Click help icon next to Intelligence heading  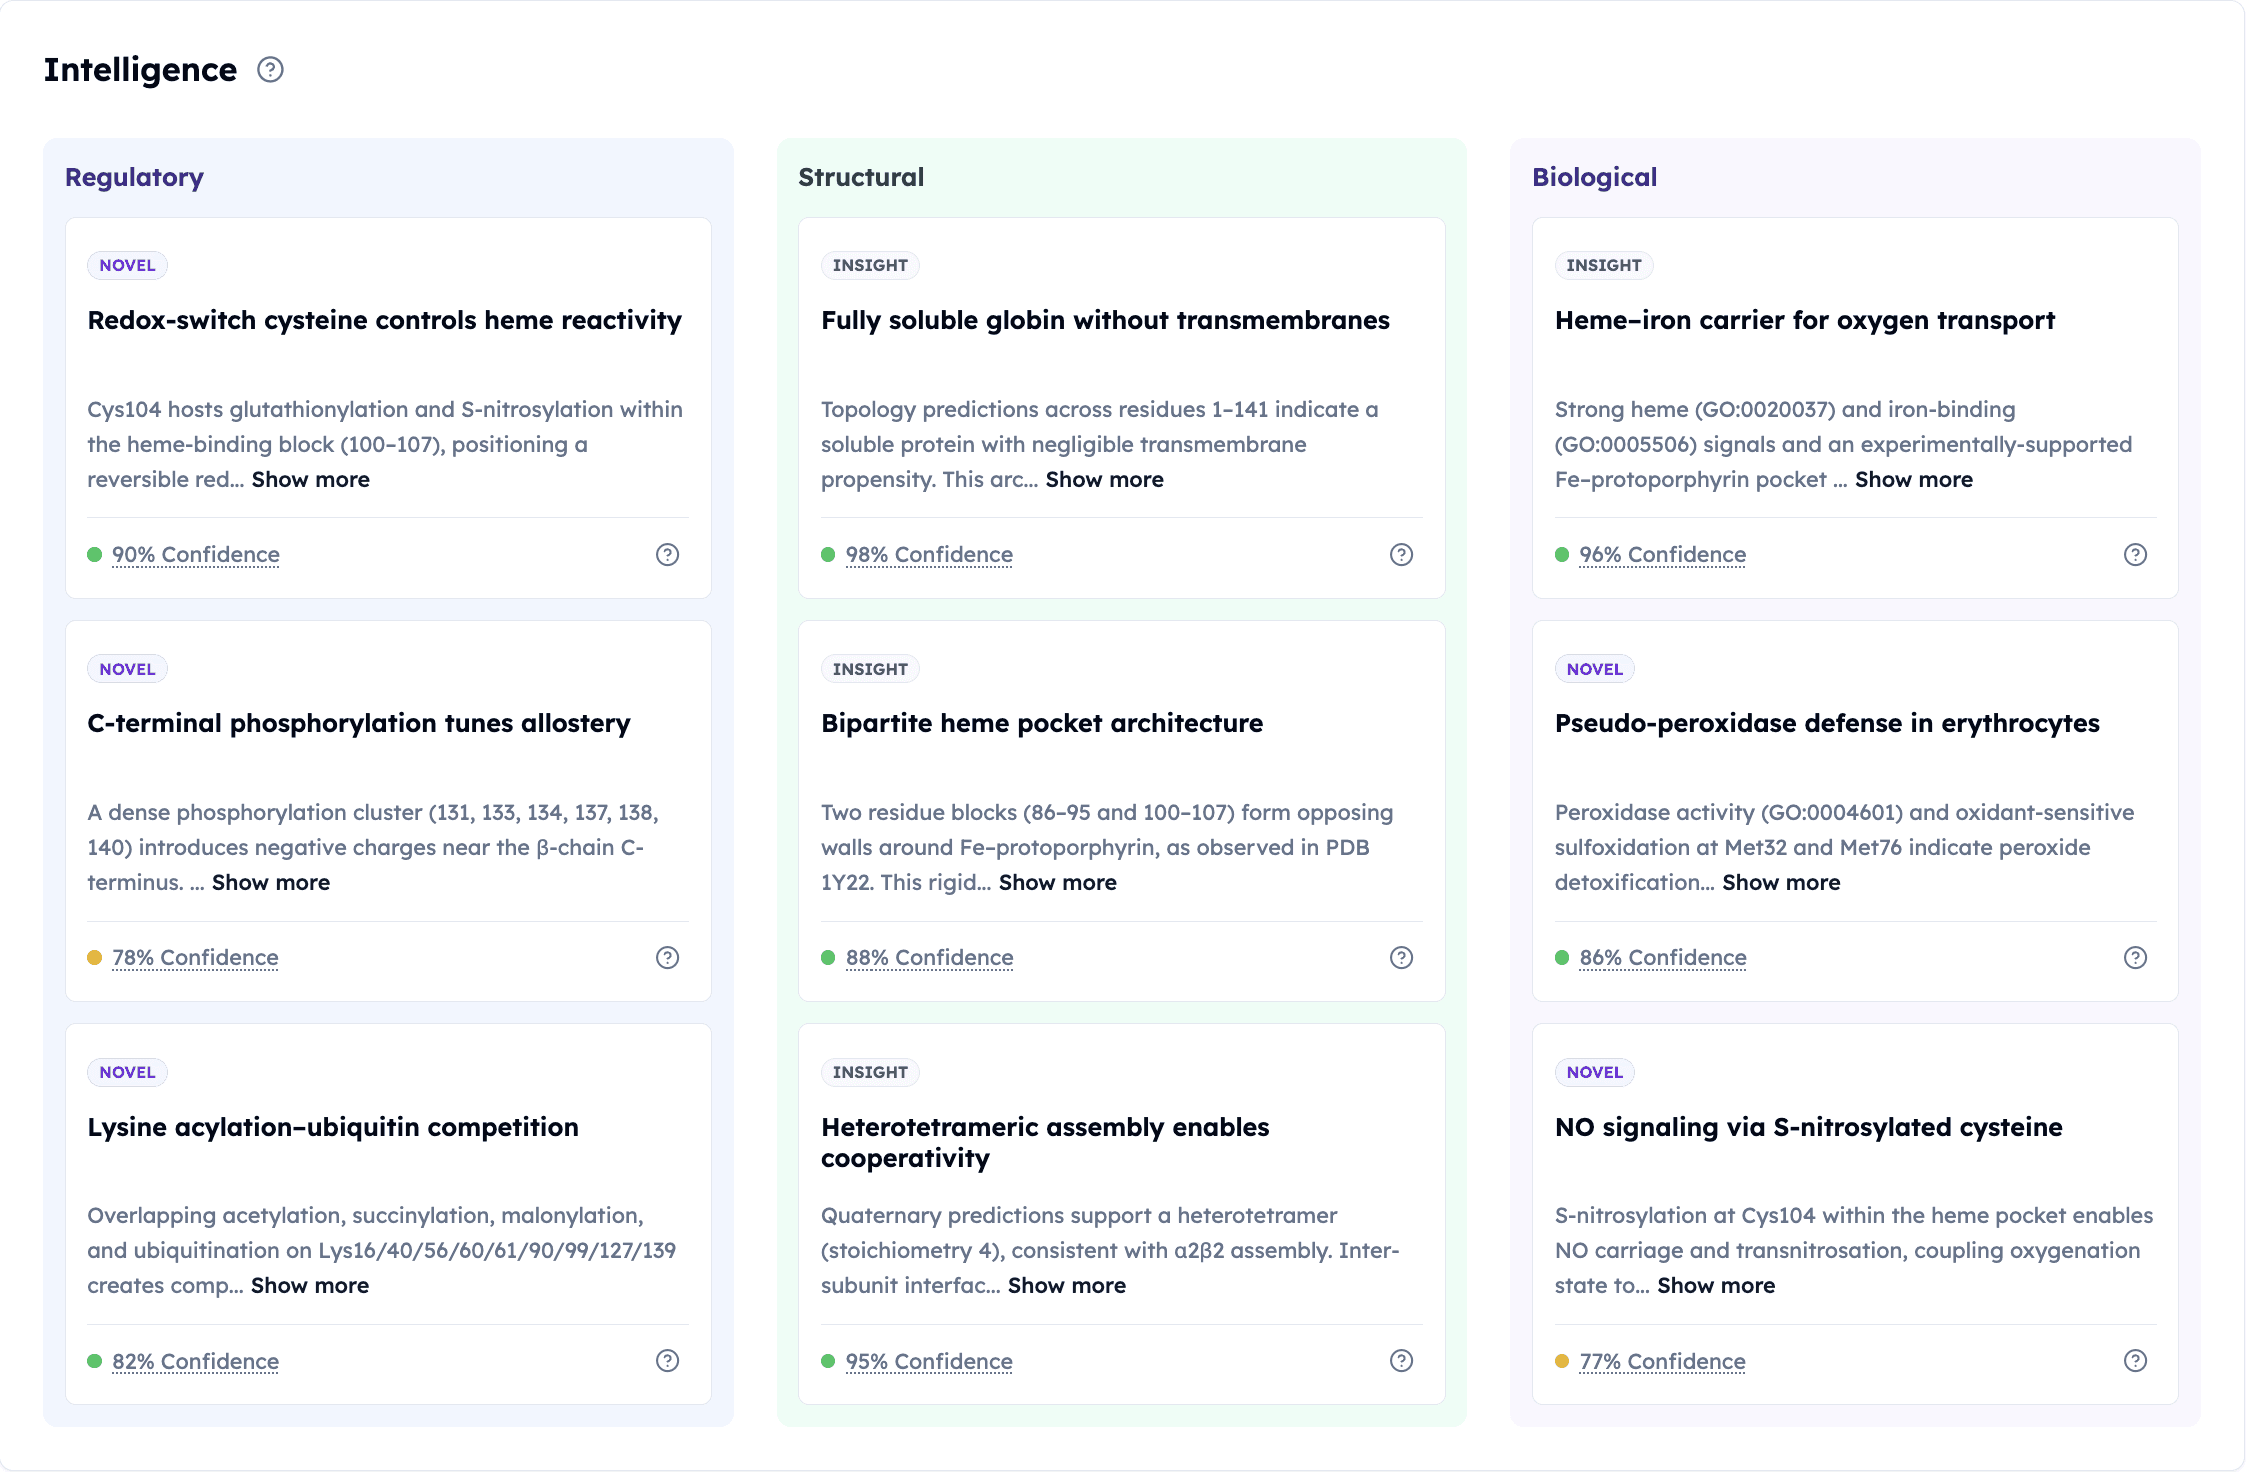point(270,70)
